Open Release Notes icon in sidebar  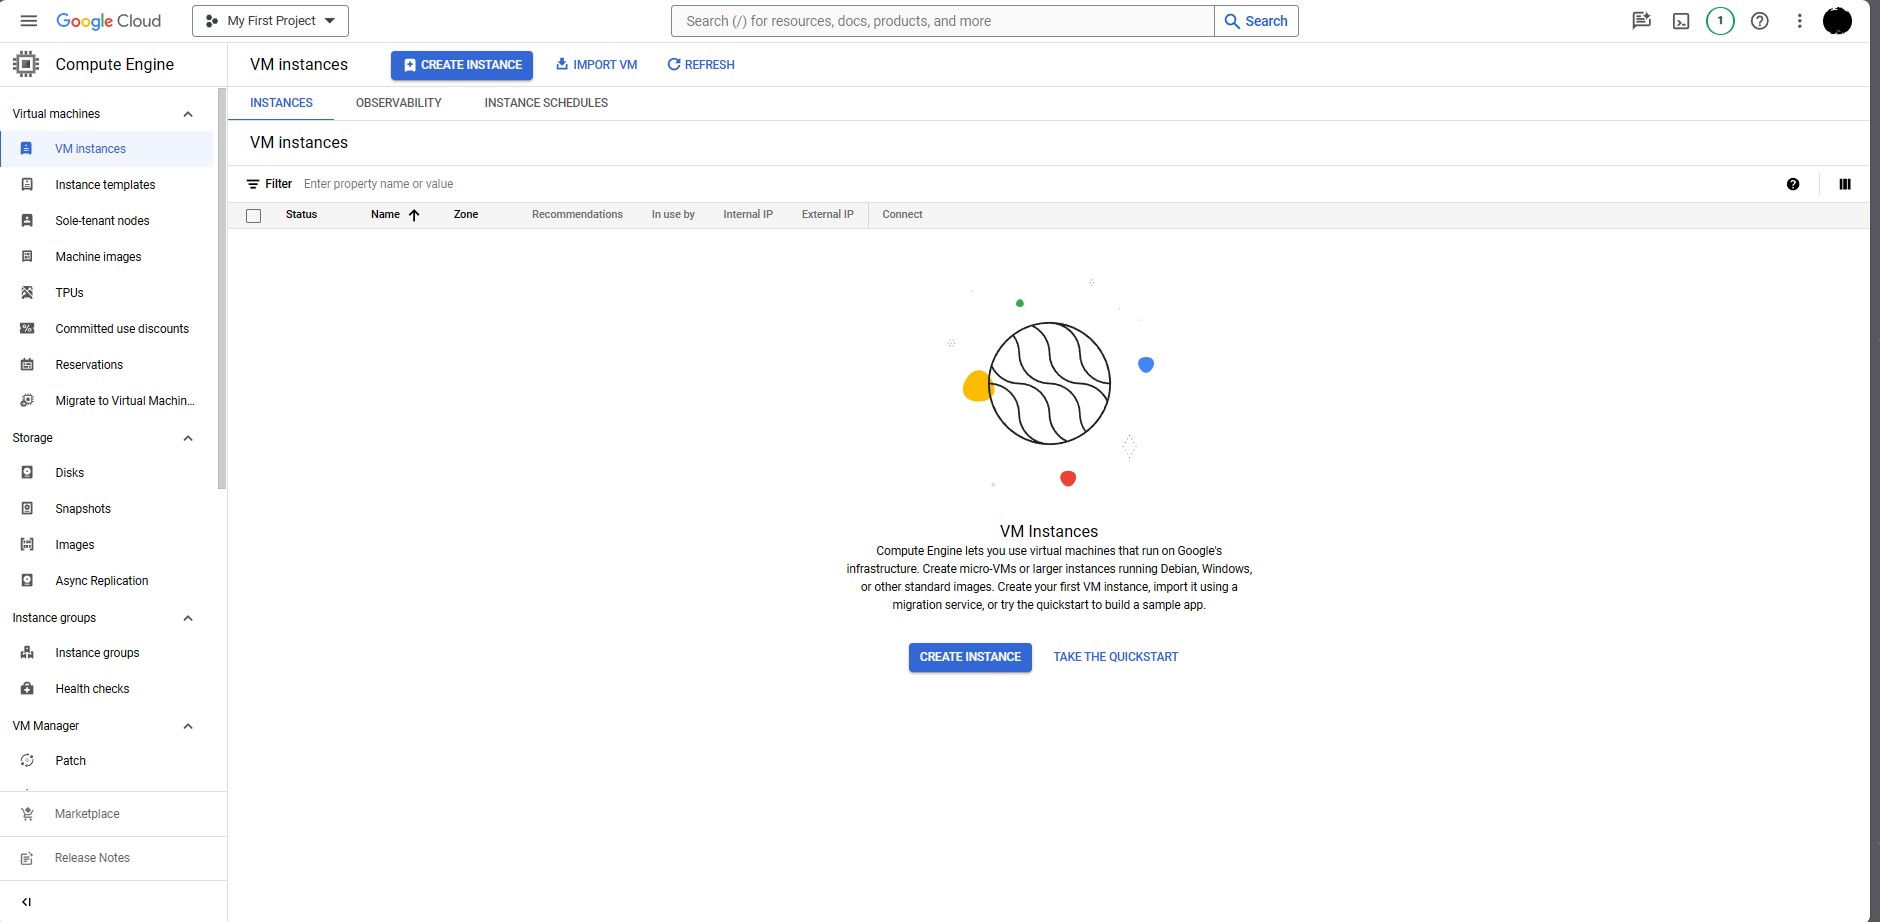[x=27, y=858]
